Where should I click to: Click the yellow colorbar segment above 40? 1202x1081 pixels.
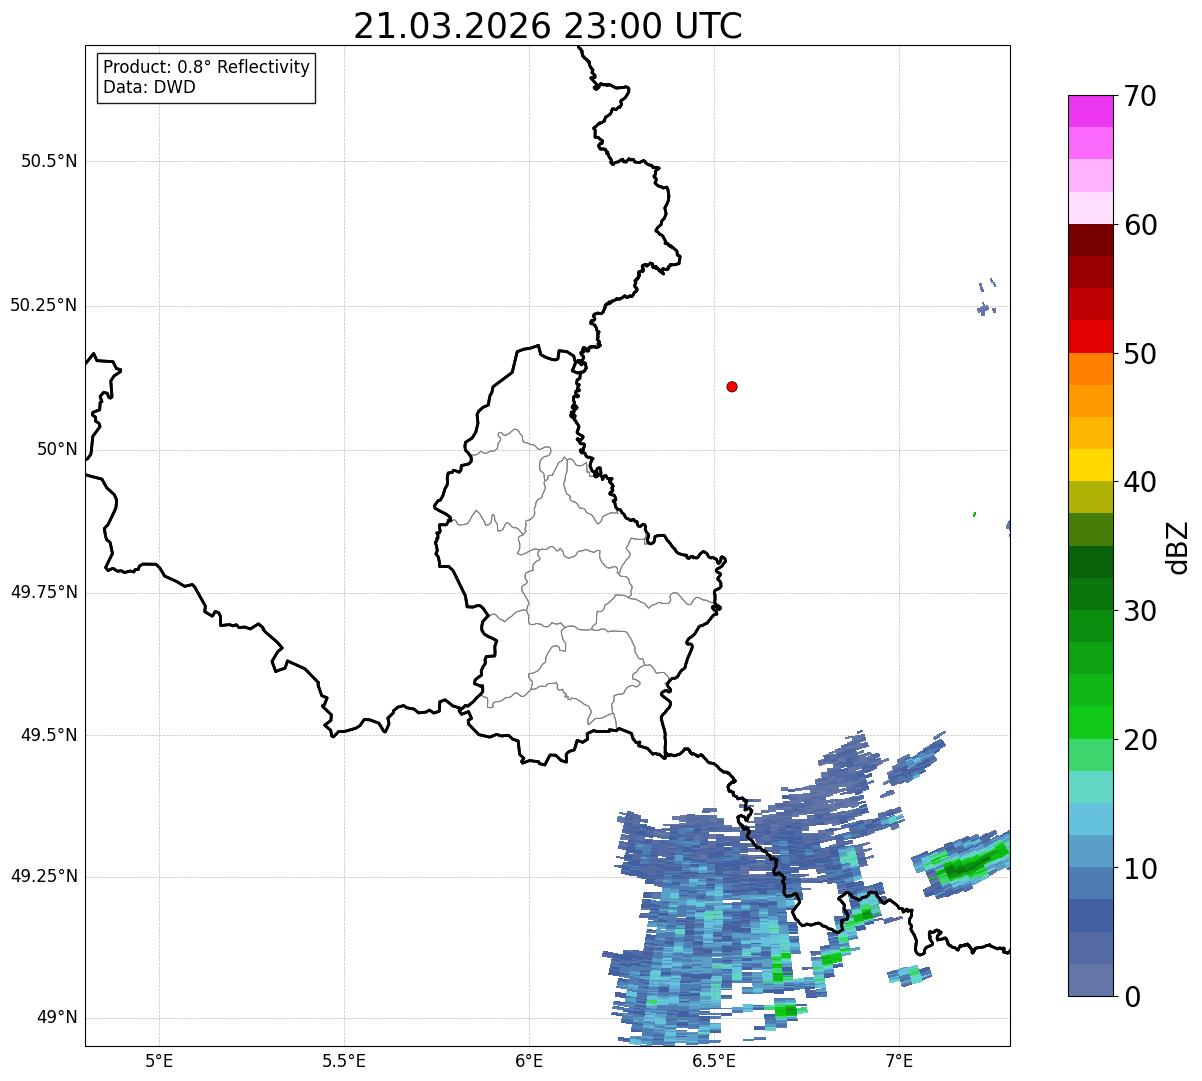(x=1091, y=465)
